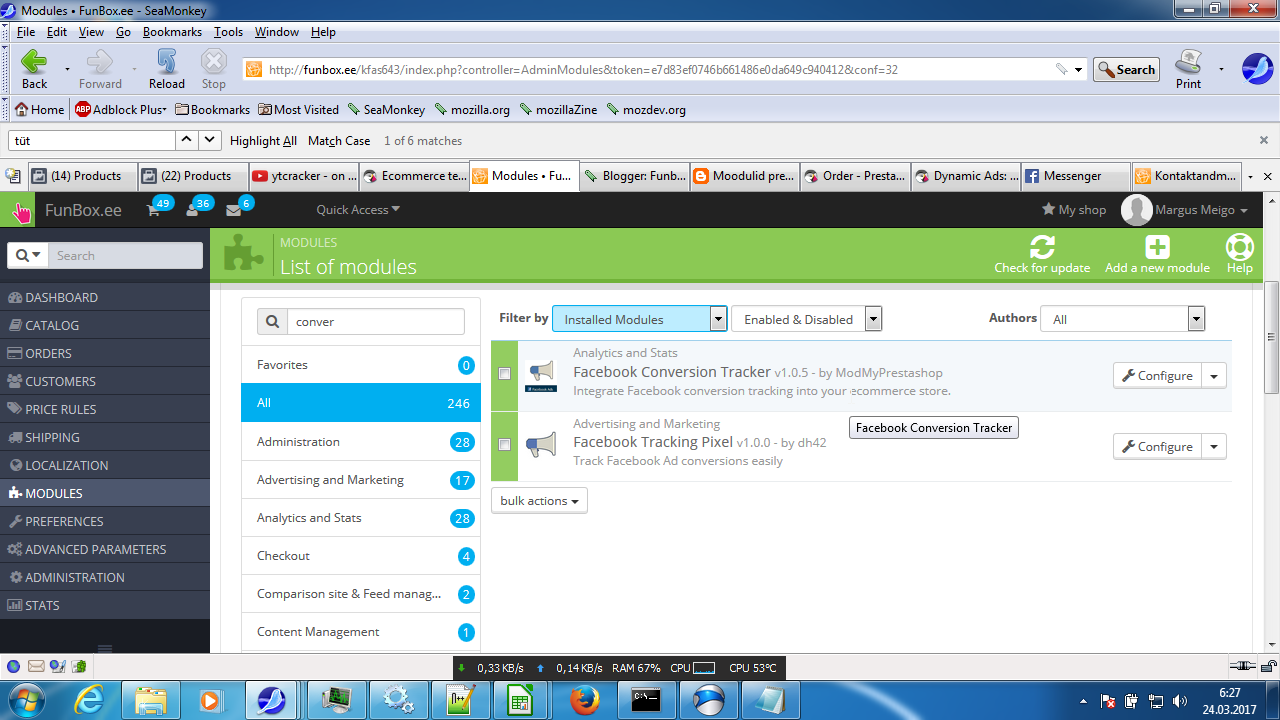
Task: Find previous match with the up arrow
Action: (186, 141)
